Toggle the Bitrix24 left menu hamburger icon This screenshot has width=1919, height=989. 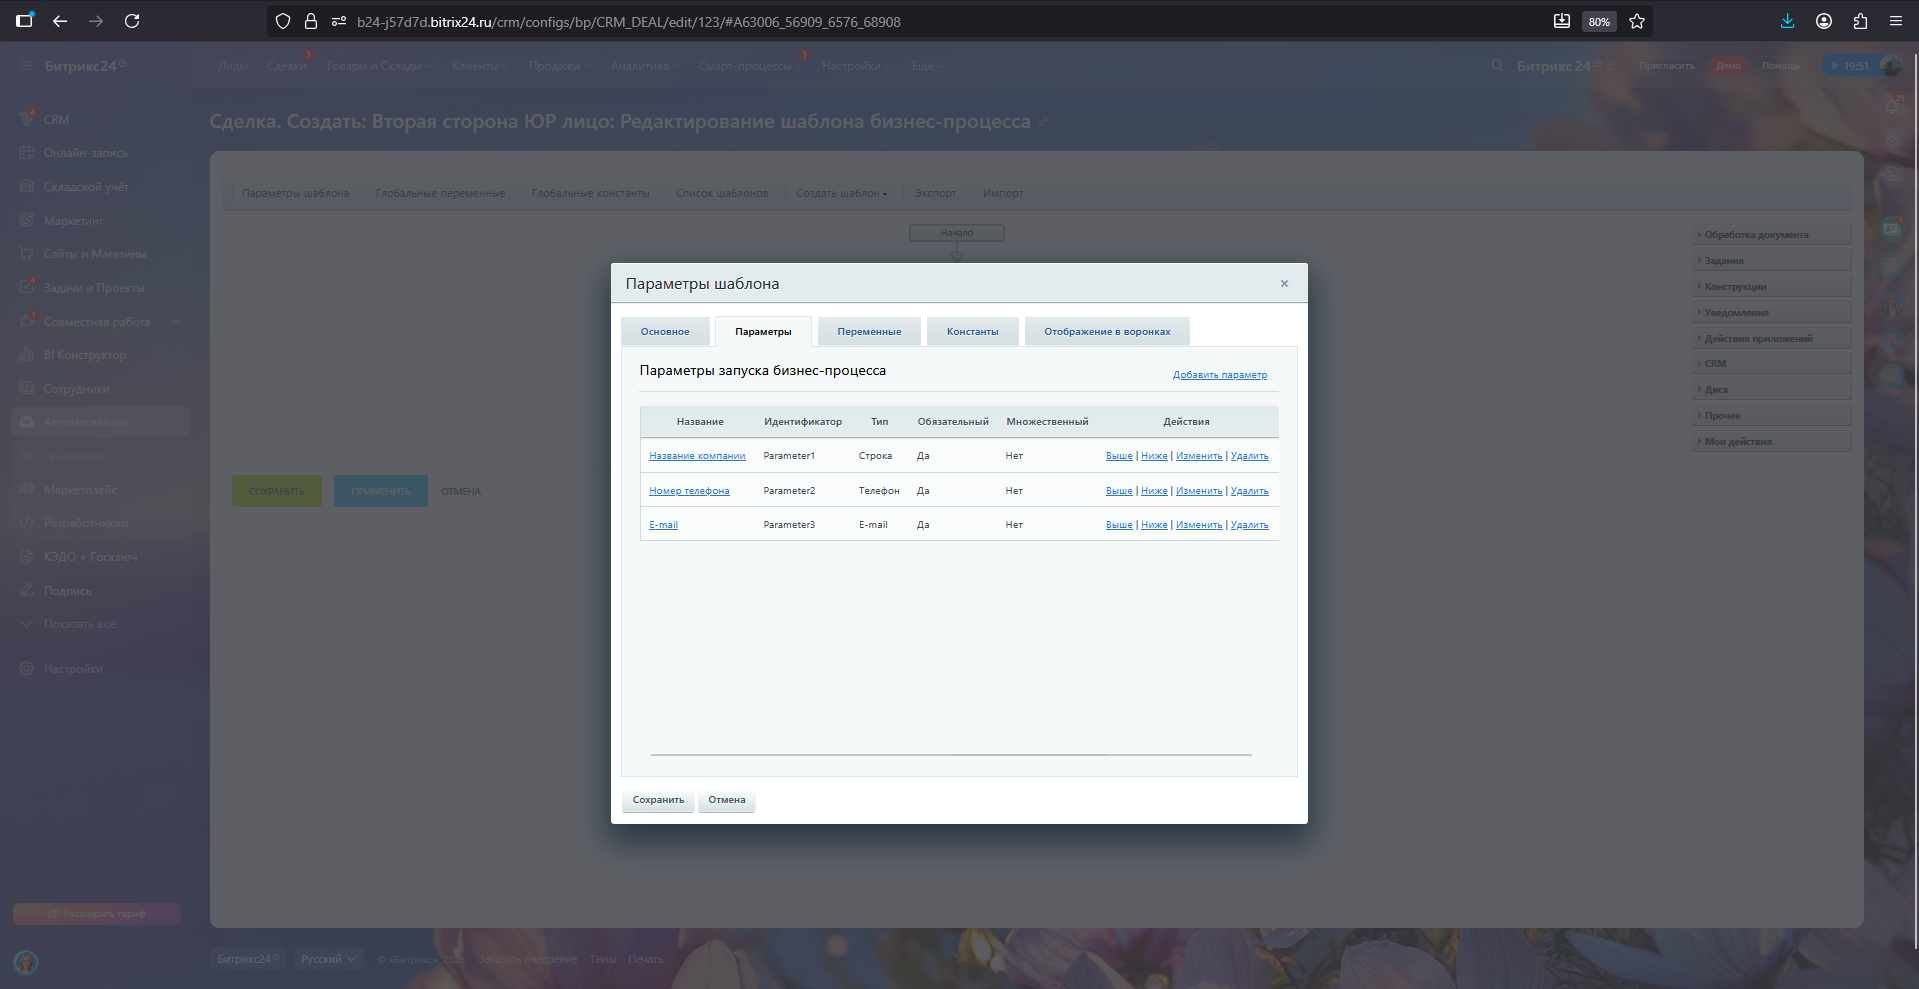click(26, 66)
